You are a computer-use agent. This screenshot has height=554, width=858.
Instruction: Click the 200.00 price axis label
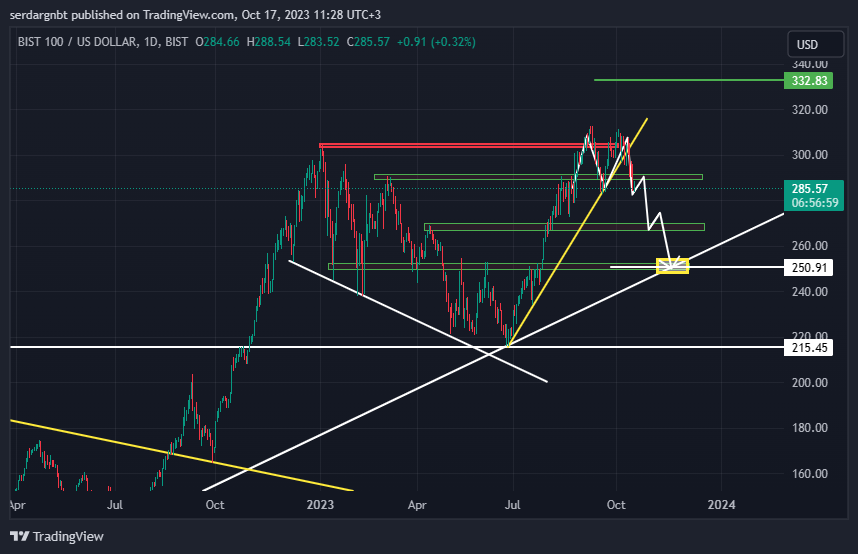tap(809, 383)
